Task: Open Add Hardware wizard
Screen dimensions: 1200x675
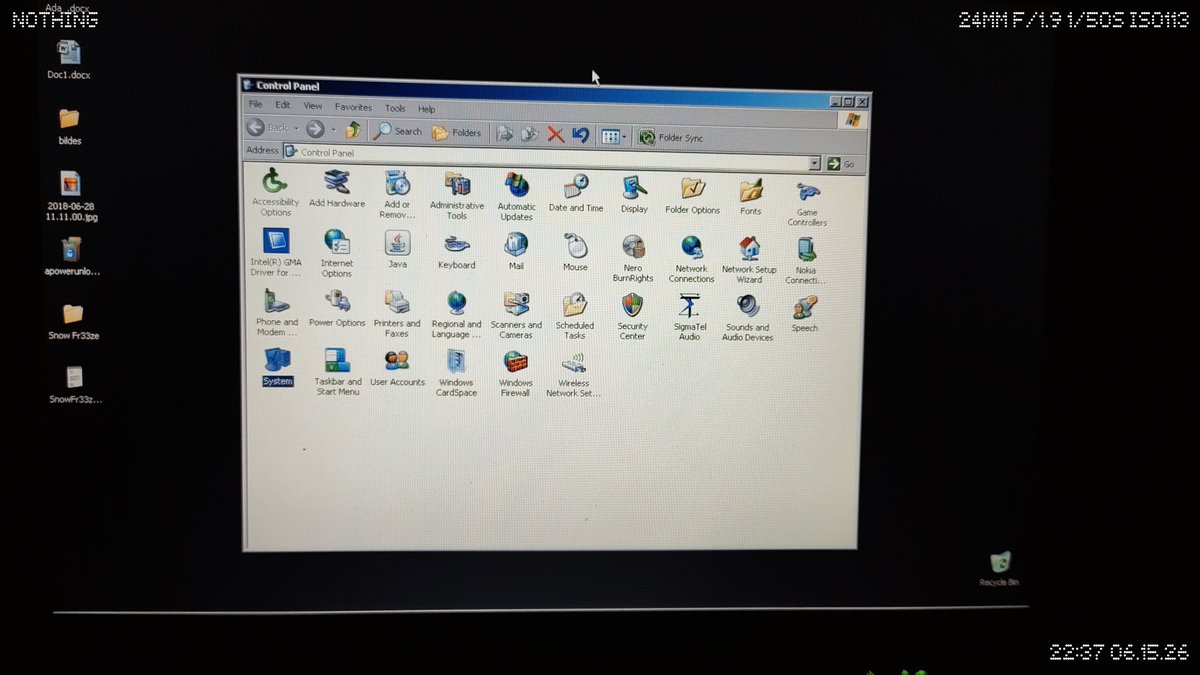Action: [x=337, y=189]
